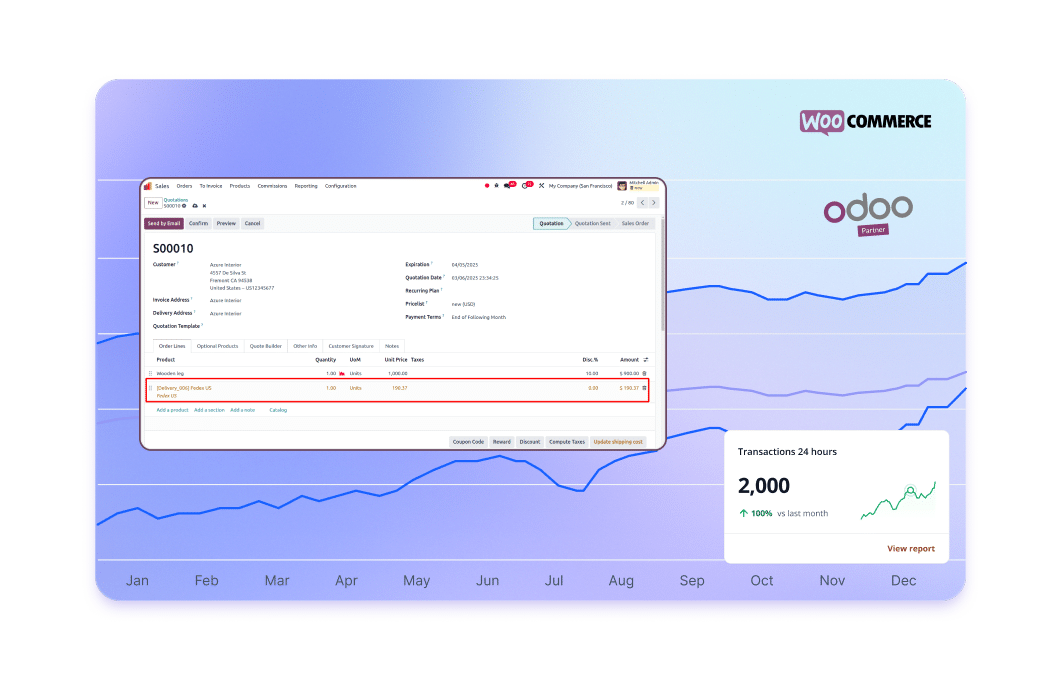Click the New button
Image resolution: width=1061 pixels, height=679 pixels.
(x=153, y=202)
